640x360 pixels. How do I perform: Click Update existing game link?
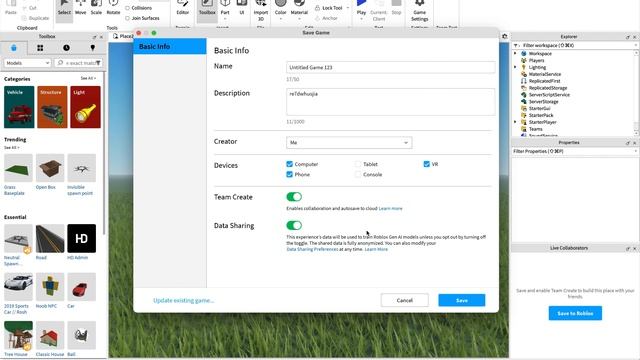(183, 300)
